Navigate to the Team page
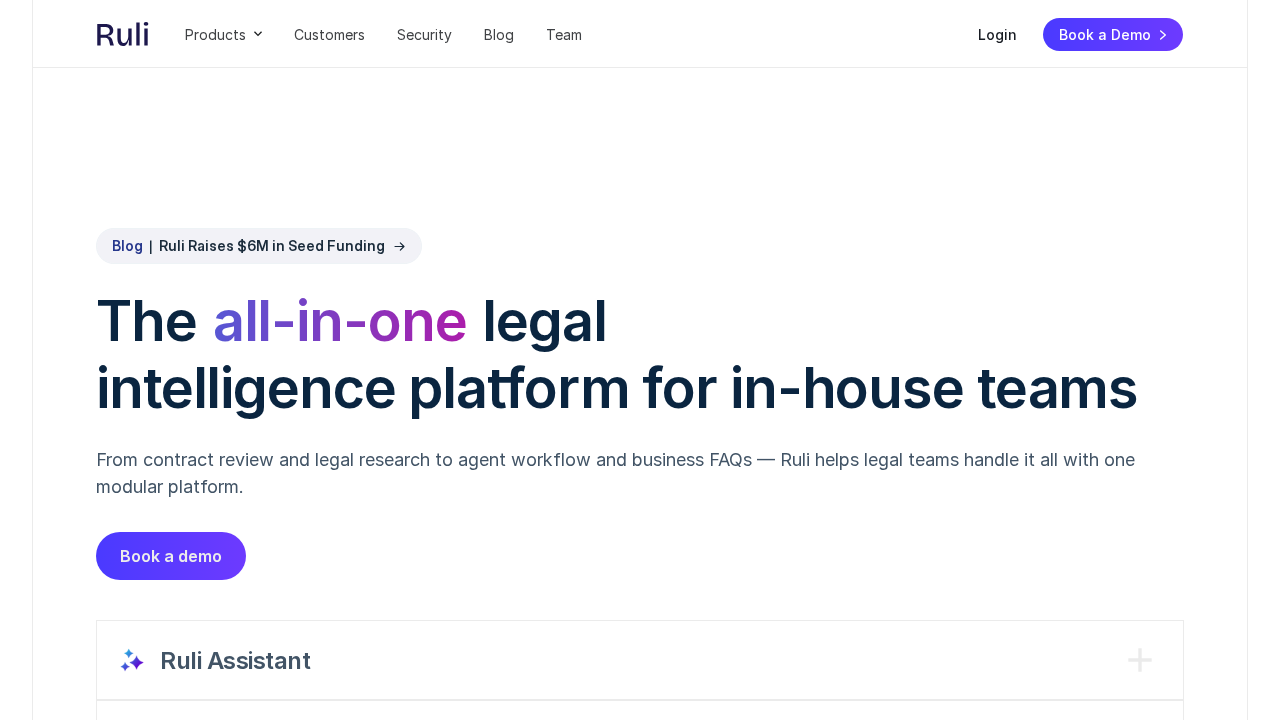1280x720 pixels. tap(564, 33)
